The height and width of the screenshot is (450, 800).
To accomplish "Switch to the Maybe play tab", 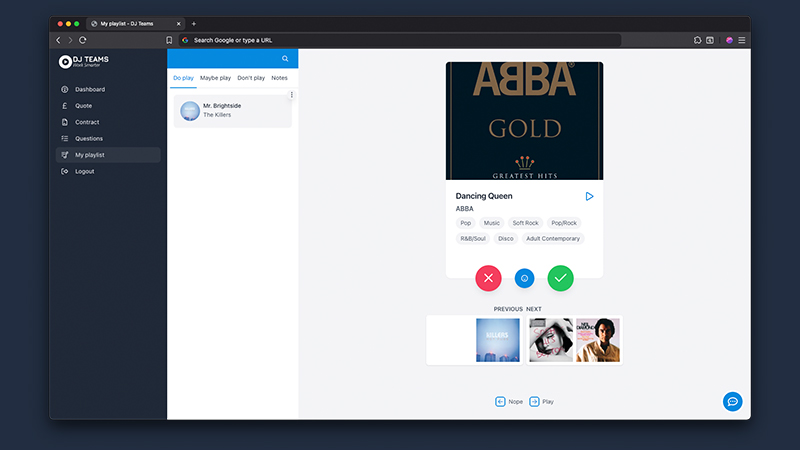I will pos(215,78).
